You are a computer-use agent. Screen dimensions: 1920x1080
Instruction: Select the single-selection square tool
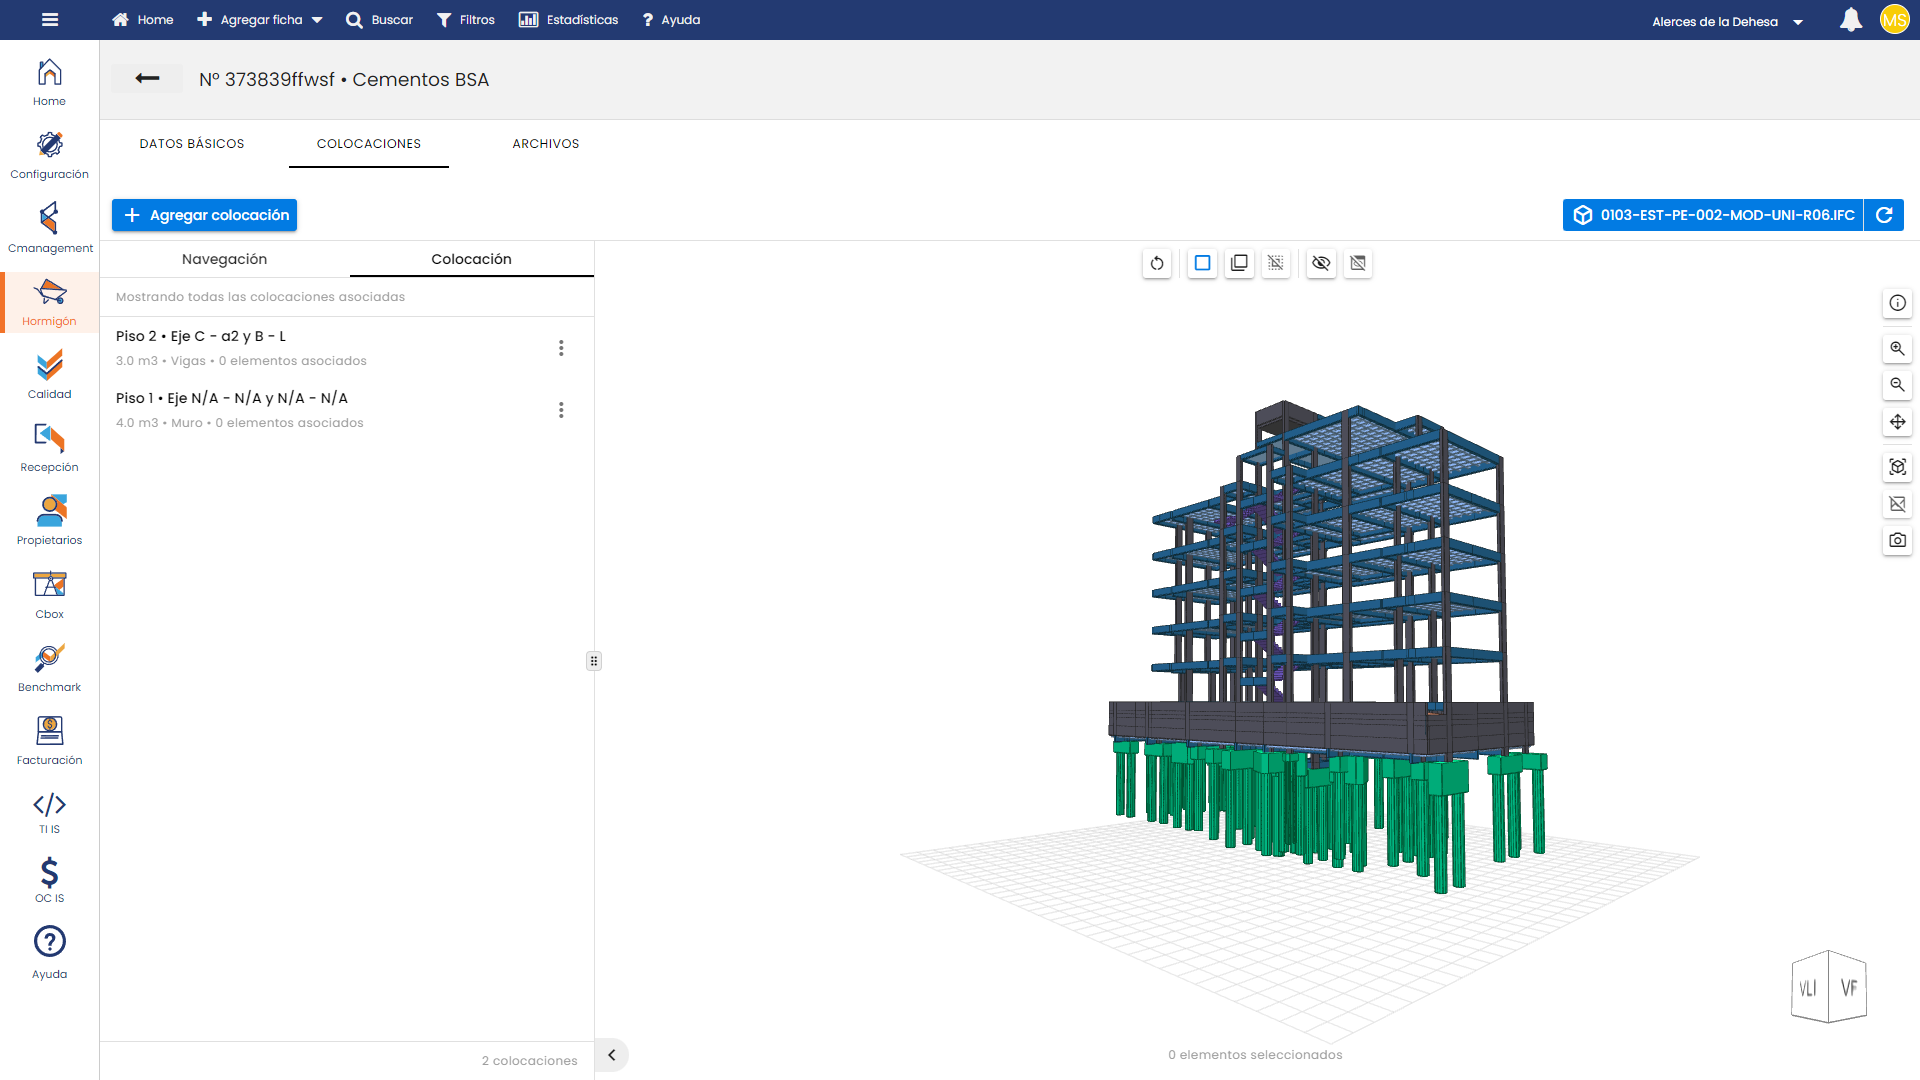click(x=1202, y=263)
